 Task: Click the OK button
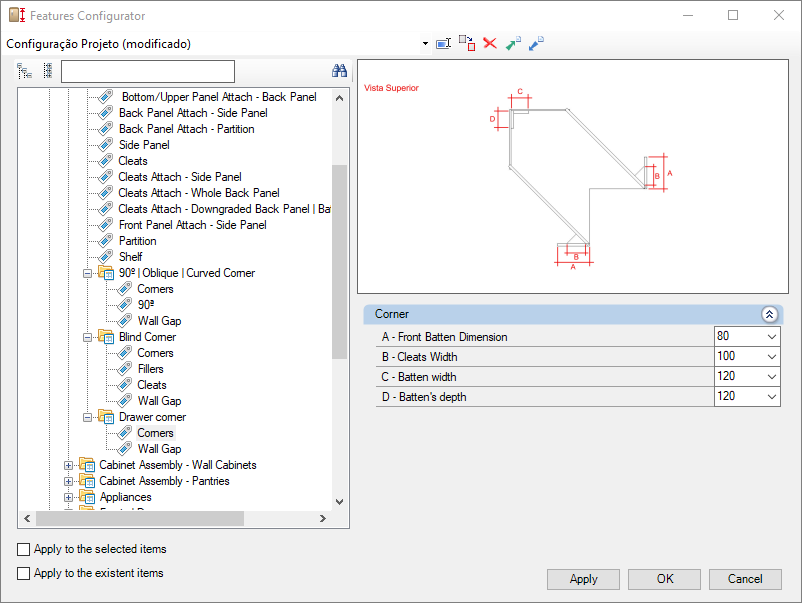point(664,579)
